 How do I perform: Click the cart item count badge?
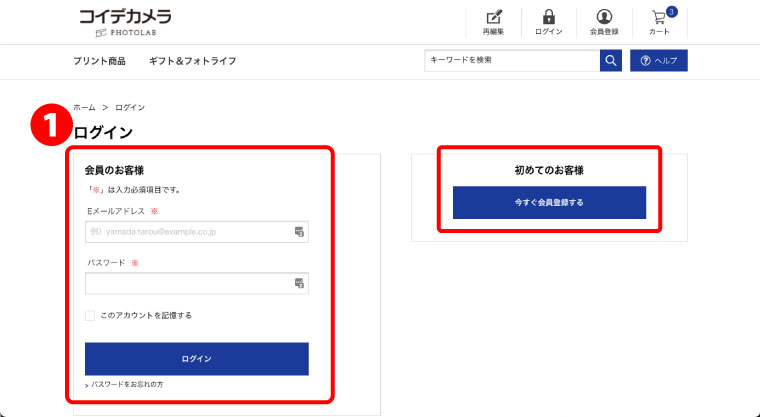tap(672, 11)
